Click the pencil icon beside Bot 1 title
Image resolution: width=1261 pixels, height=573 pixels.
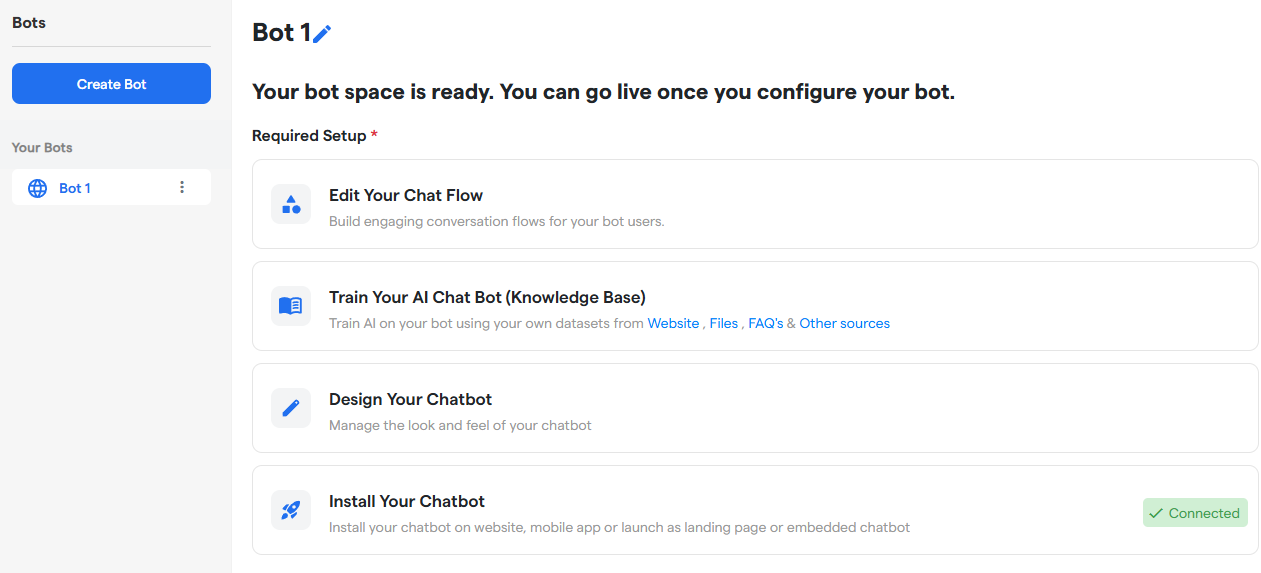[322, 34]
